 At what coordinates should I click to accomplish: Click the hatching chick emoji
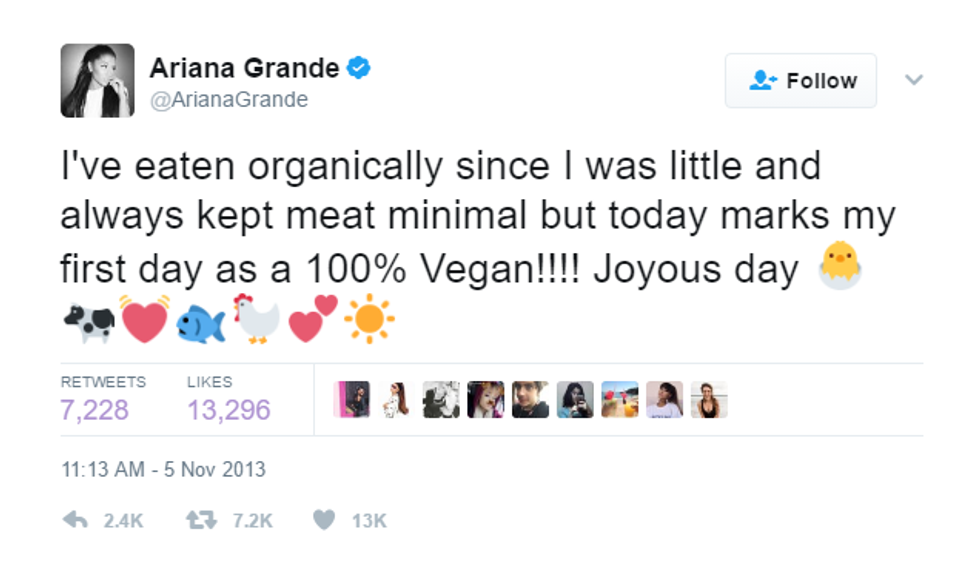pyautogui.click(x=839, y=268)
